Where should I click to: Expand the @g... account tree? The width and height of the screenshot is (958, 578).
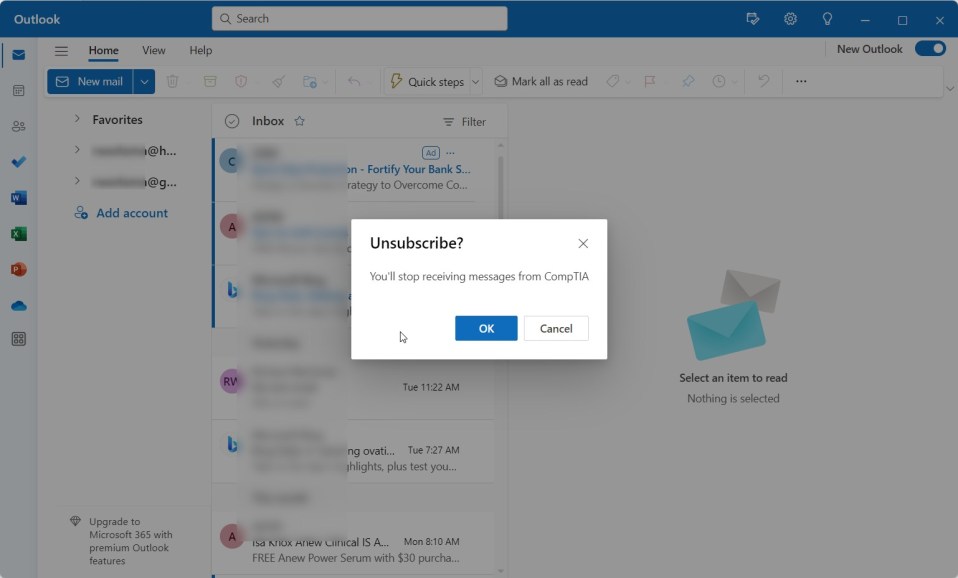click(x=77, y=181)
